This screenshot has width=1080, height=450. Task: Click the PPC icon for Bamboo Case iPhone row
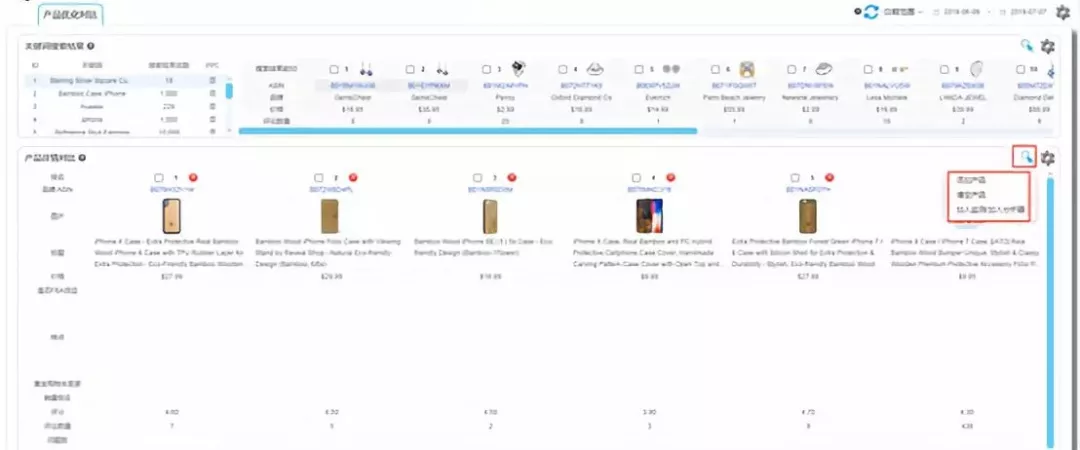coord(213,93)
